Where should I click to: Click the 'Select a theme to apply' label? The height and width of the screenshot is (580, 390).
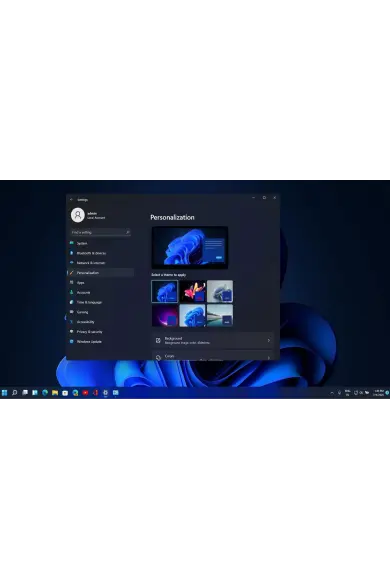tap(169, 275)
